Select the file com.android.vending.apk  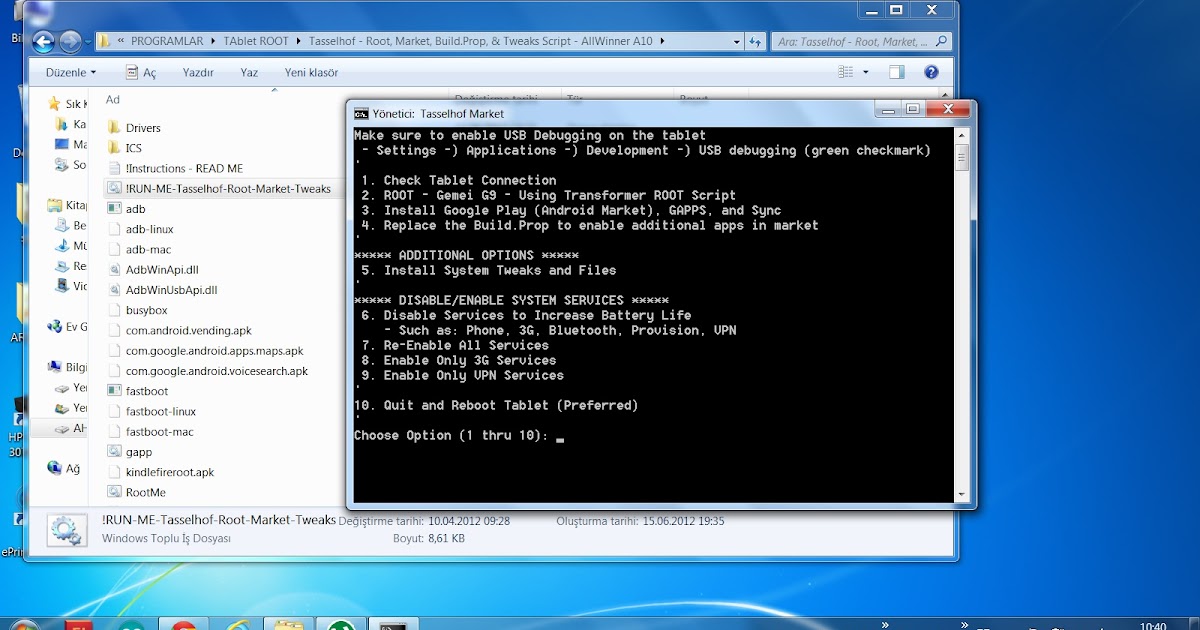(x=189, y=330)
